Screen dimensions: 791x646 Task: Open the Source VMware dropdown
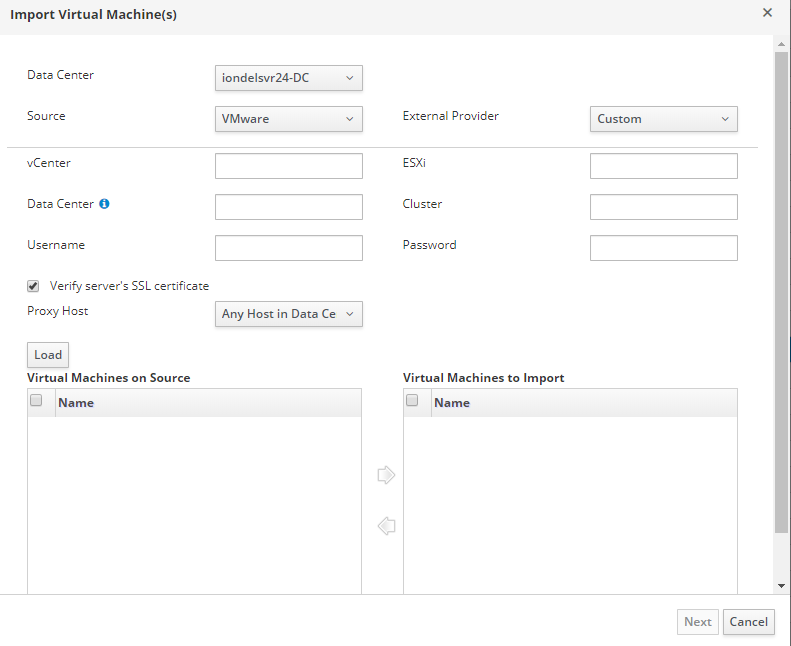point(288,119)
